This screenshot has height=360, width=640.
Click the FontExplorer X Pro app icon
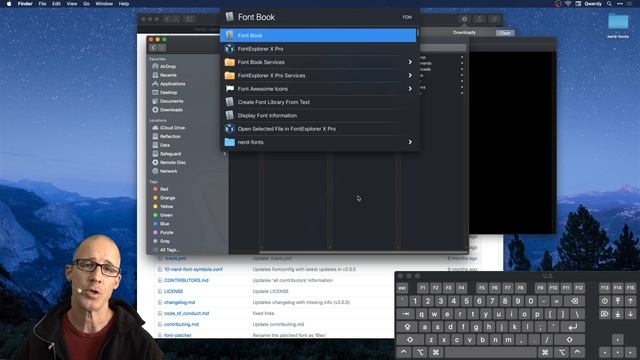pyautogui.click(x=229, y=49)
